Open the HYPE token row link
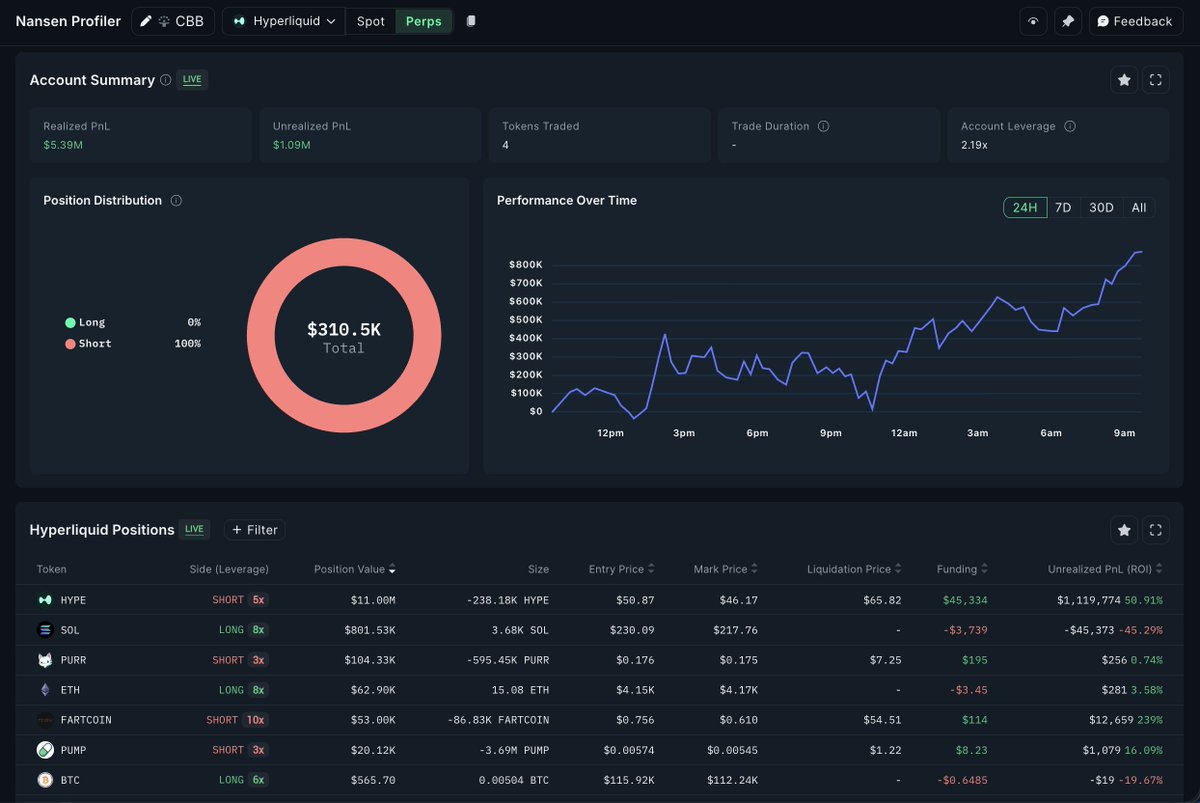The width and height of the screenshot is (1200, 803). pyautogui.click(x=73, y=600)
